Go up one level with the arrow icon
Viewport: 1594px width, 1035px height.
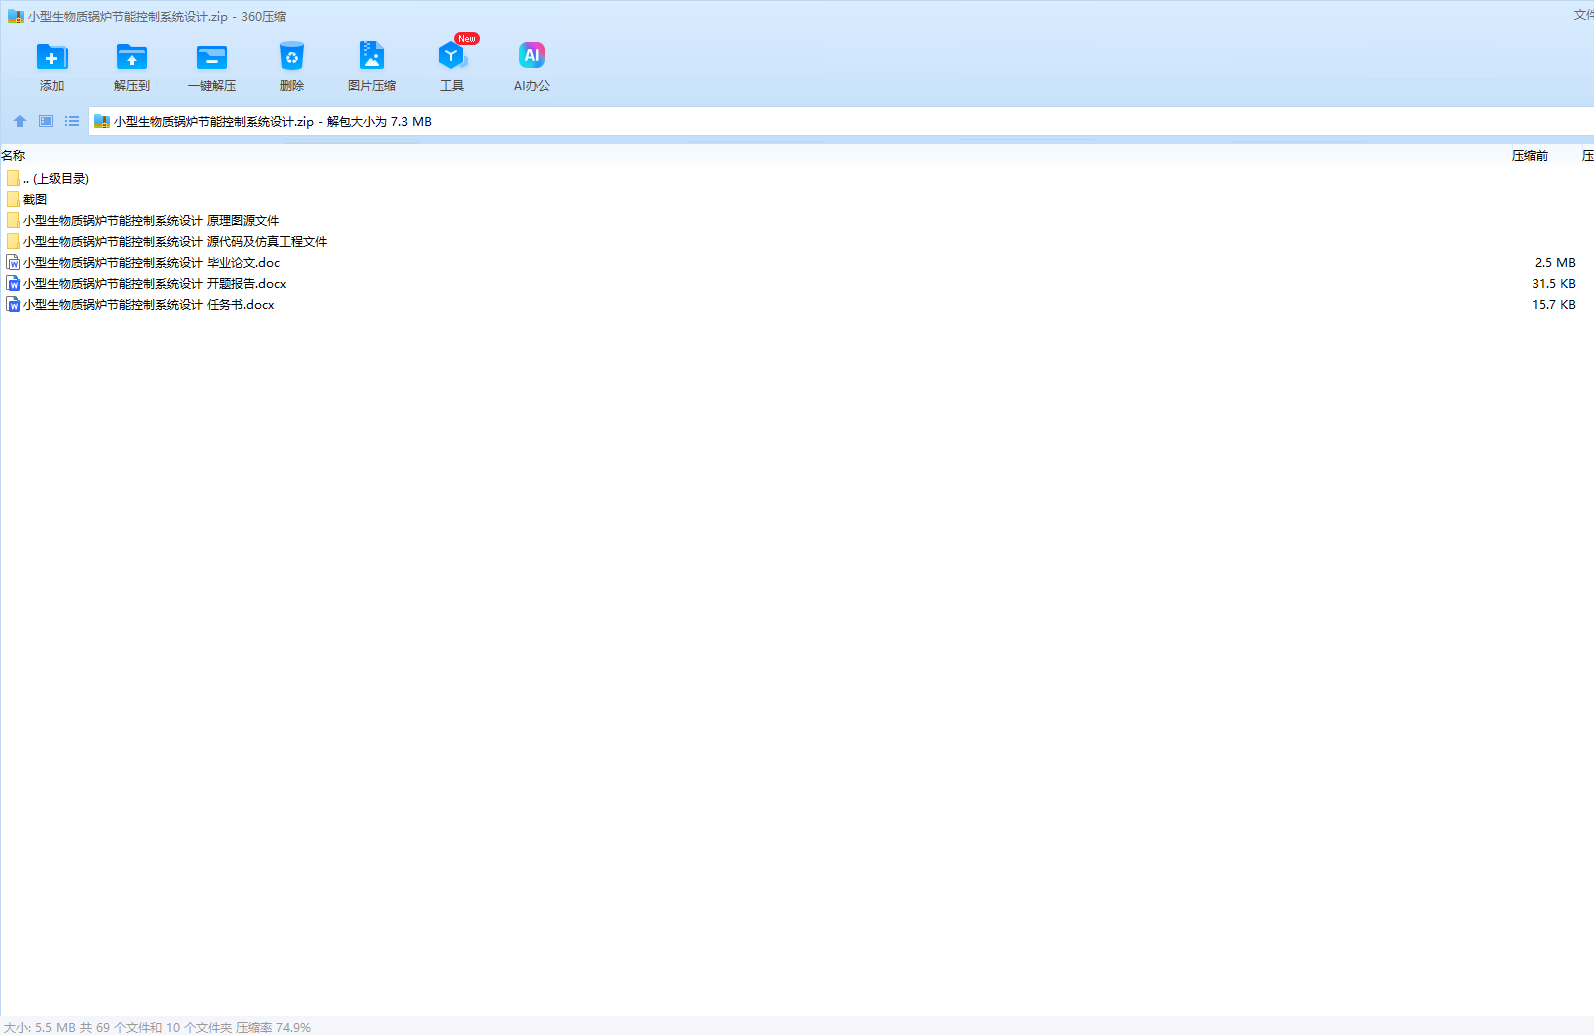(x=20, y=121)
